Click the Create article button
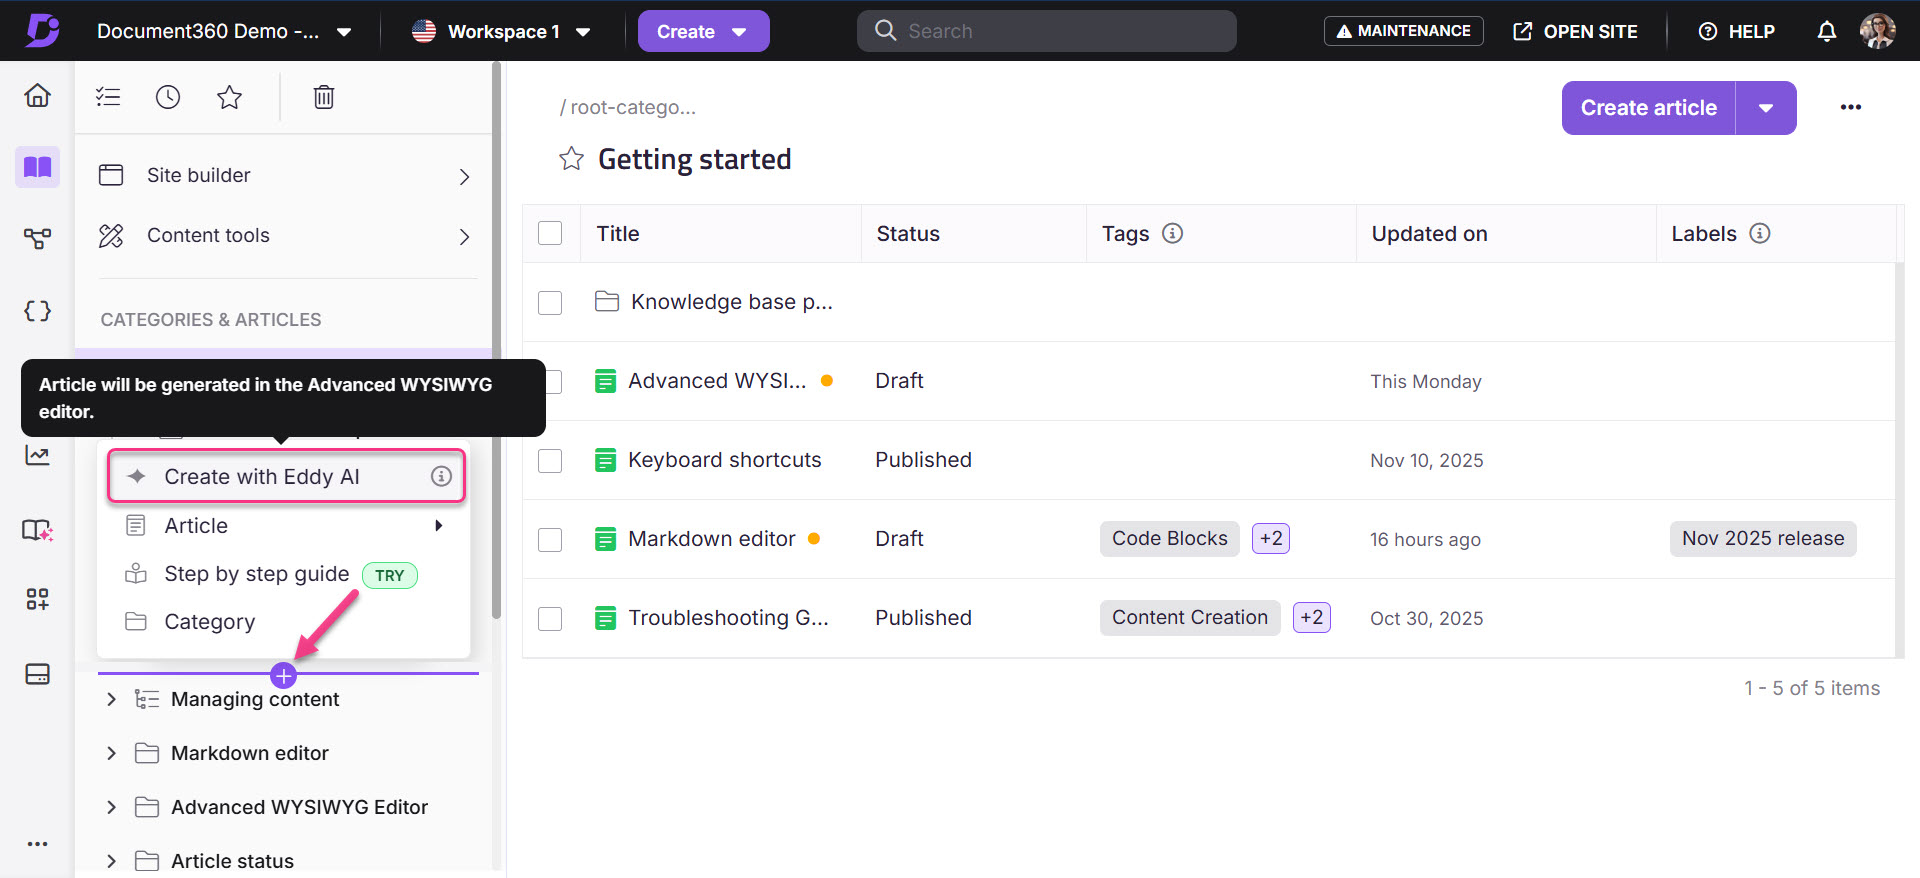The width and height of the screenshot is (1920, 878). pyautogui.click(x=1648, y=108)
